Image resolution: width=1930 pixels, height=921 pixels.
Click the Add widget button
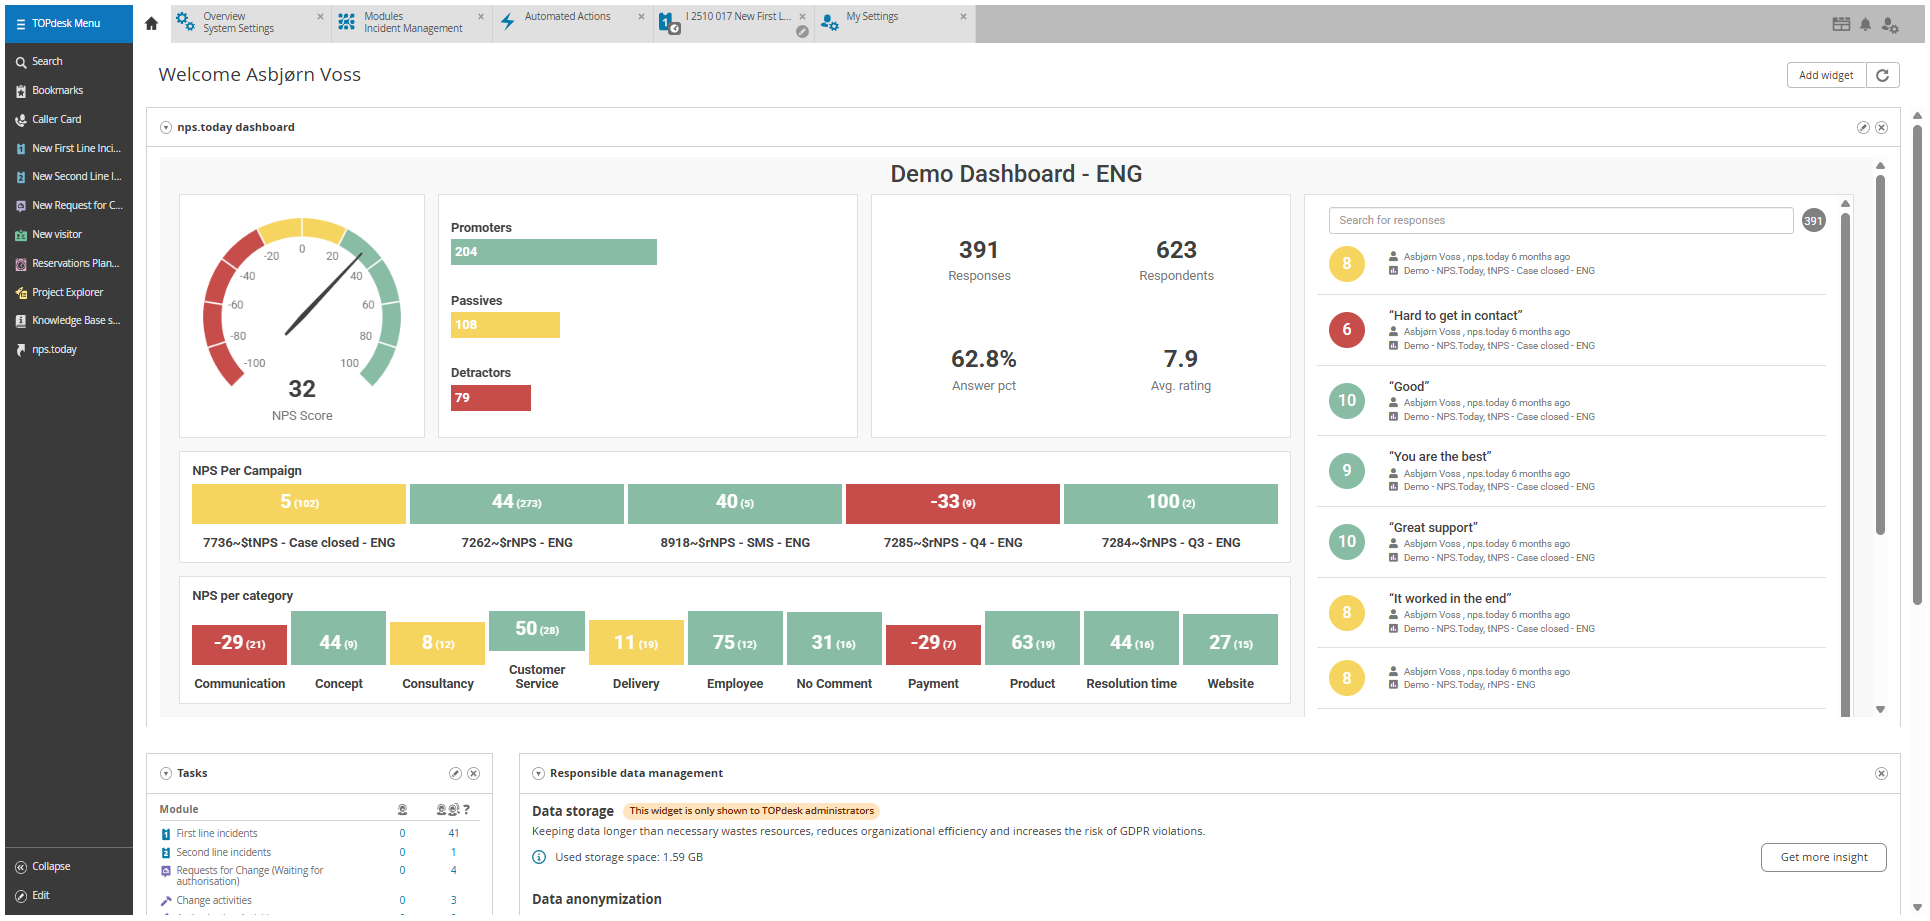click(x=1826, y=75)
